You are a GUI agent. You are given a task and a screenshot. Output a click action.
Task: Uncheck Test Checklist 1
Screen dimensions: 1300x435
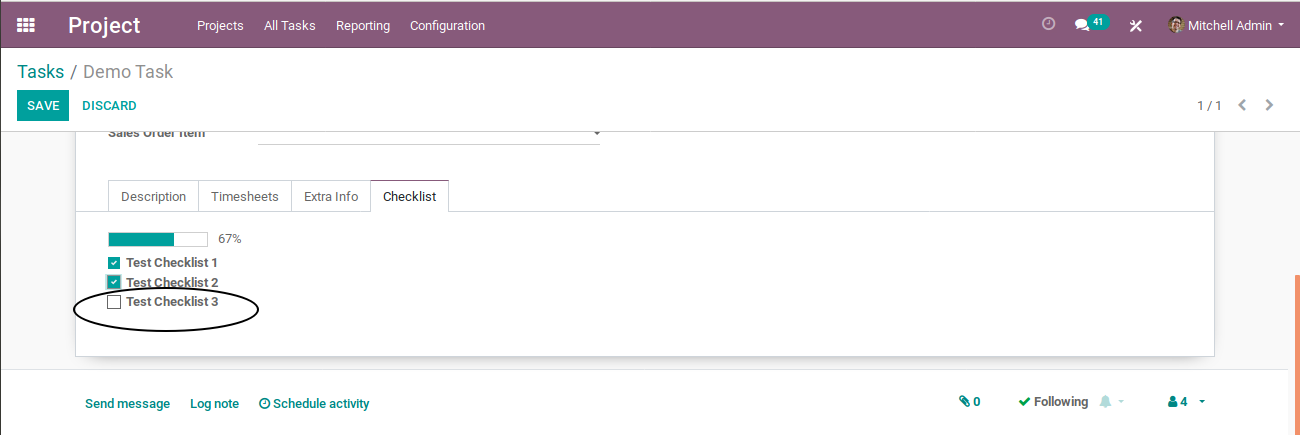tap(114, 263)
